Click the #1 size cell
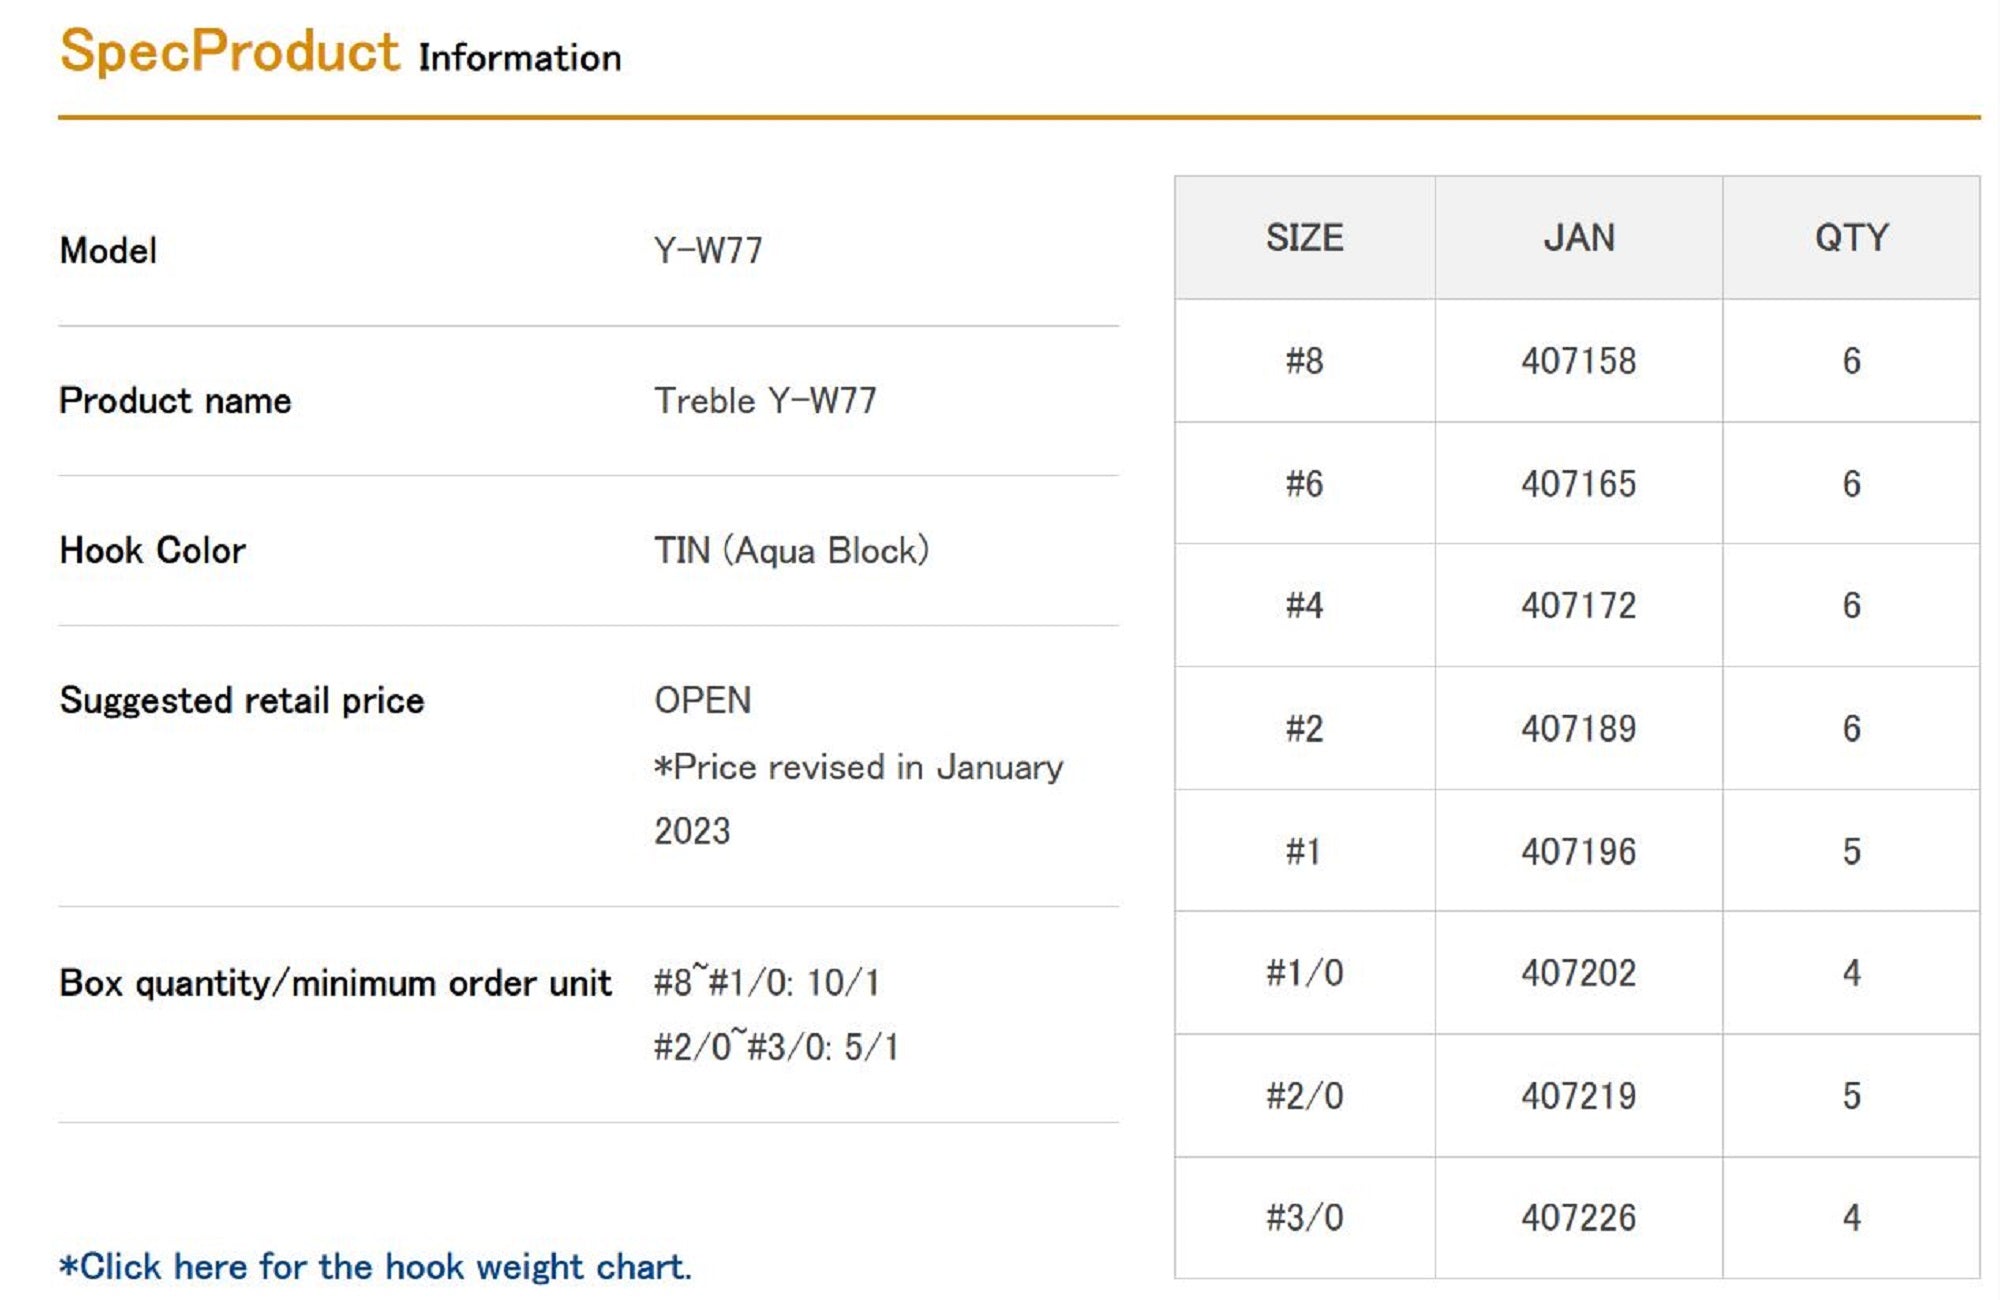 [1304, 852]
